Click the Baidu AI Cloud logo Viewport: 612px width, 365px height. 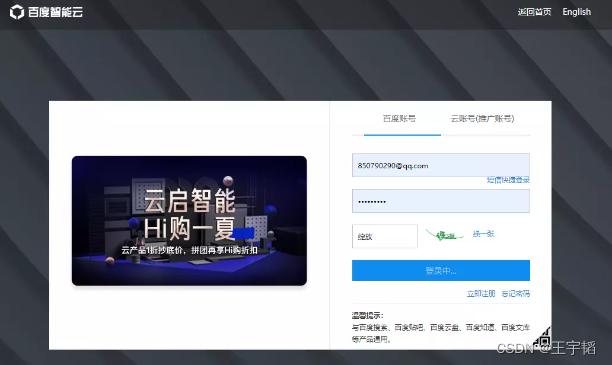(46, 12)
